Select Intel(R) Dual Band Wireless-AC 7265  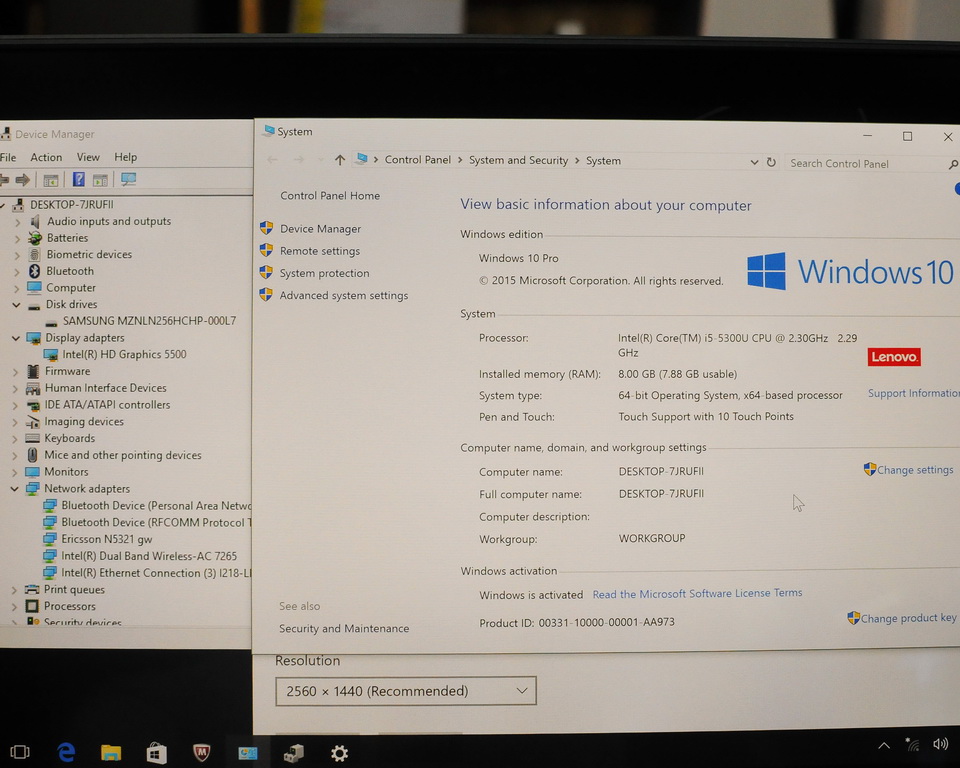tap(149, 556)
